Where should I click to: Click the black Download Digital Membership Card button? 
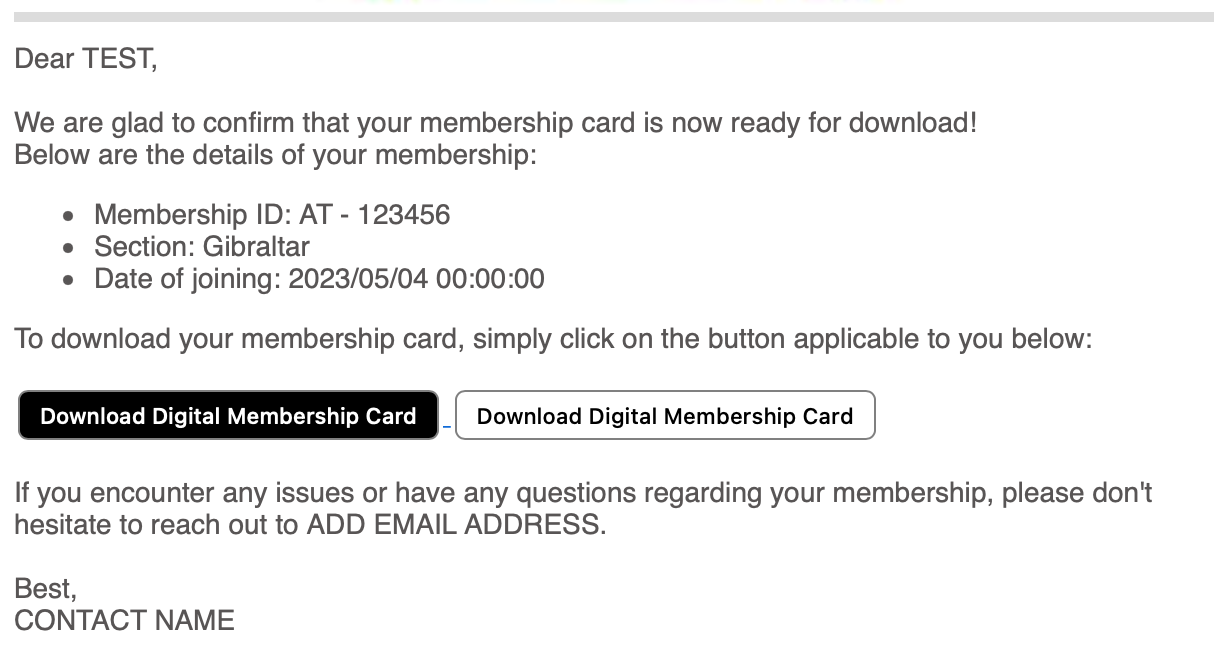228,416
